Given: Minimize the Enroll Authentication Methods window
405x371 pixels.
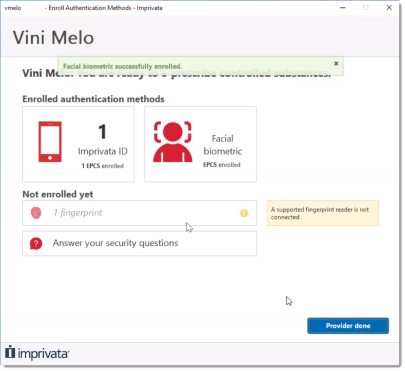Looking at the screenshot, I should click(x=343, y=7).
